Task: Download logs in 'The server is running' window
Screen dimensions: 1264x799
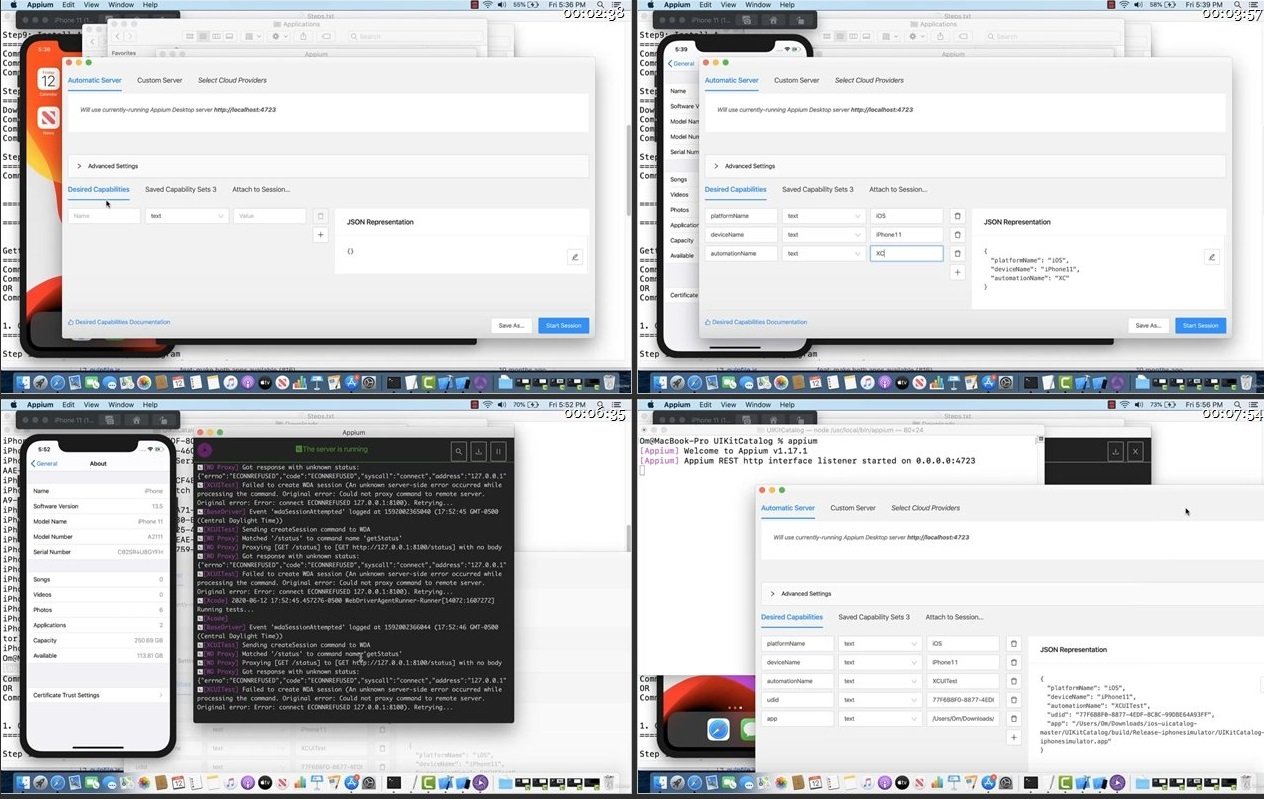Action: [x=478, y=451]
